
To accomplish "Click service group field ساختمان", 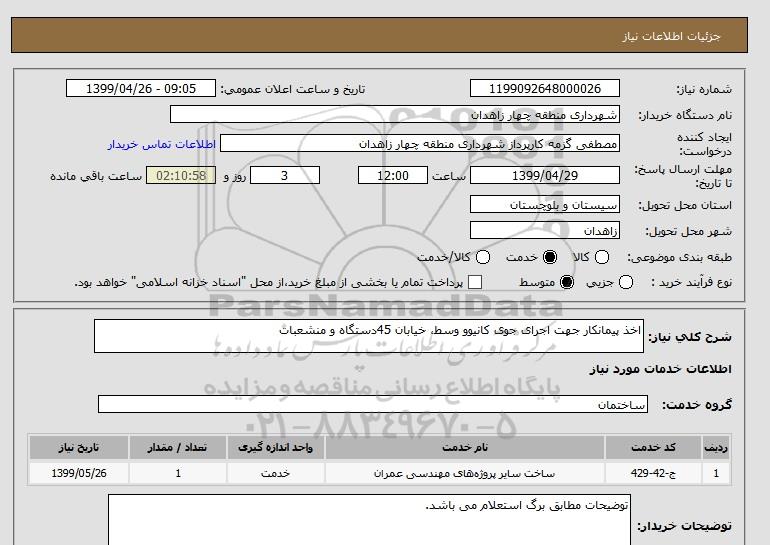I will (373, 404).
